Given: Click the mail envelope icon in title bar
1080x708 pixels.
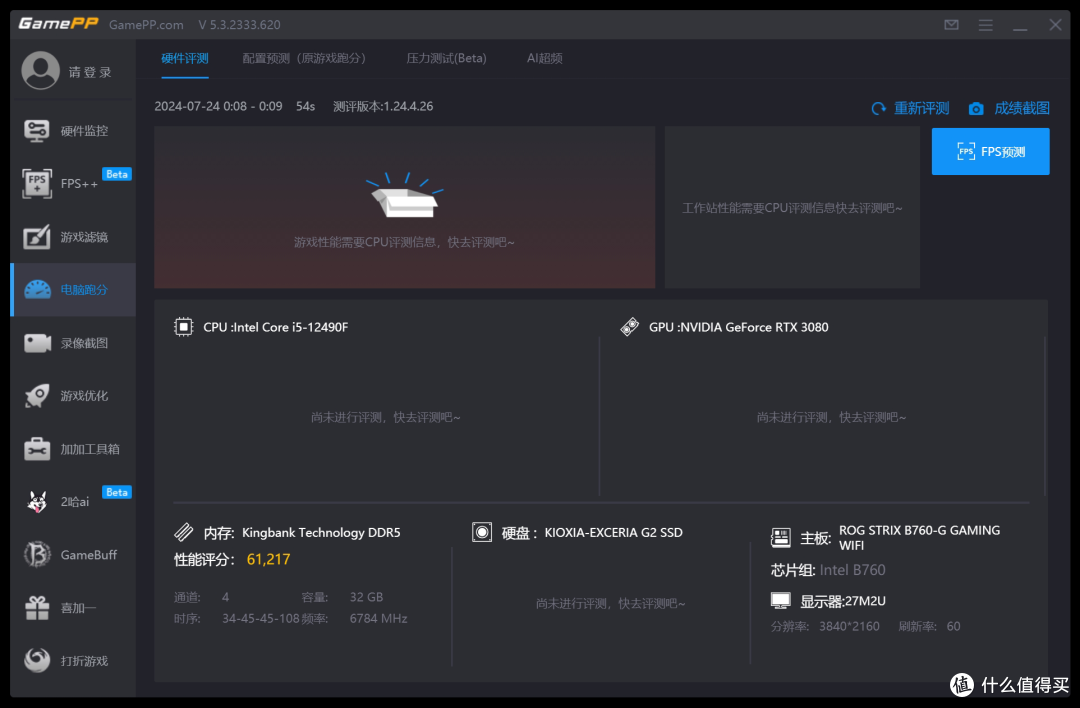Looking at the screenshot, I should 951,25.
